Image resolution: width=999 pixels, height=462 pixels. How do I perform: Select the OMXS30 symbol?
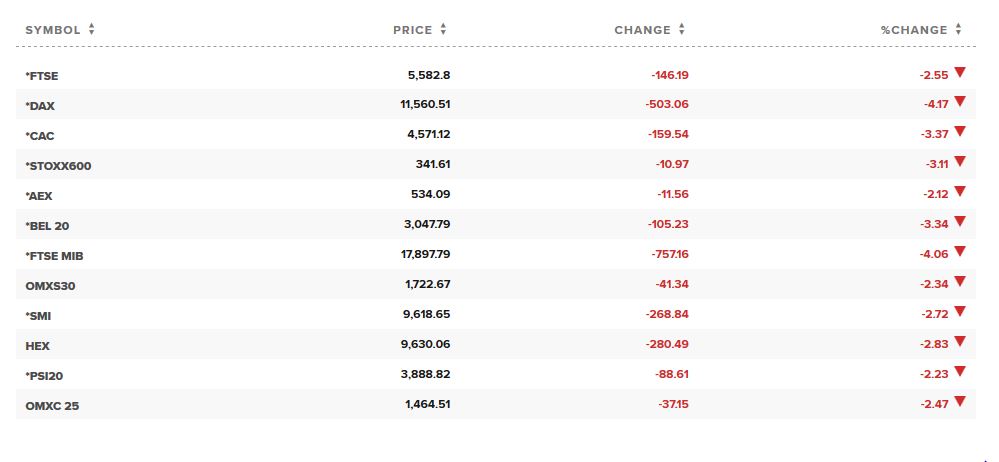point(50,285)
